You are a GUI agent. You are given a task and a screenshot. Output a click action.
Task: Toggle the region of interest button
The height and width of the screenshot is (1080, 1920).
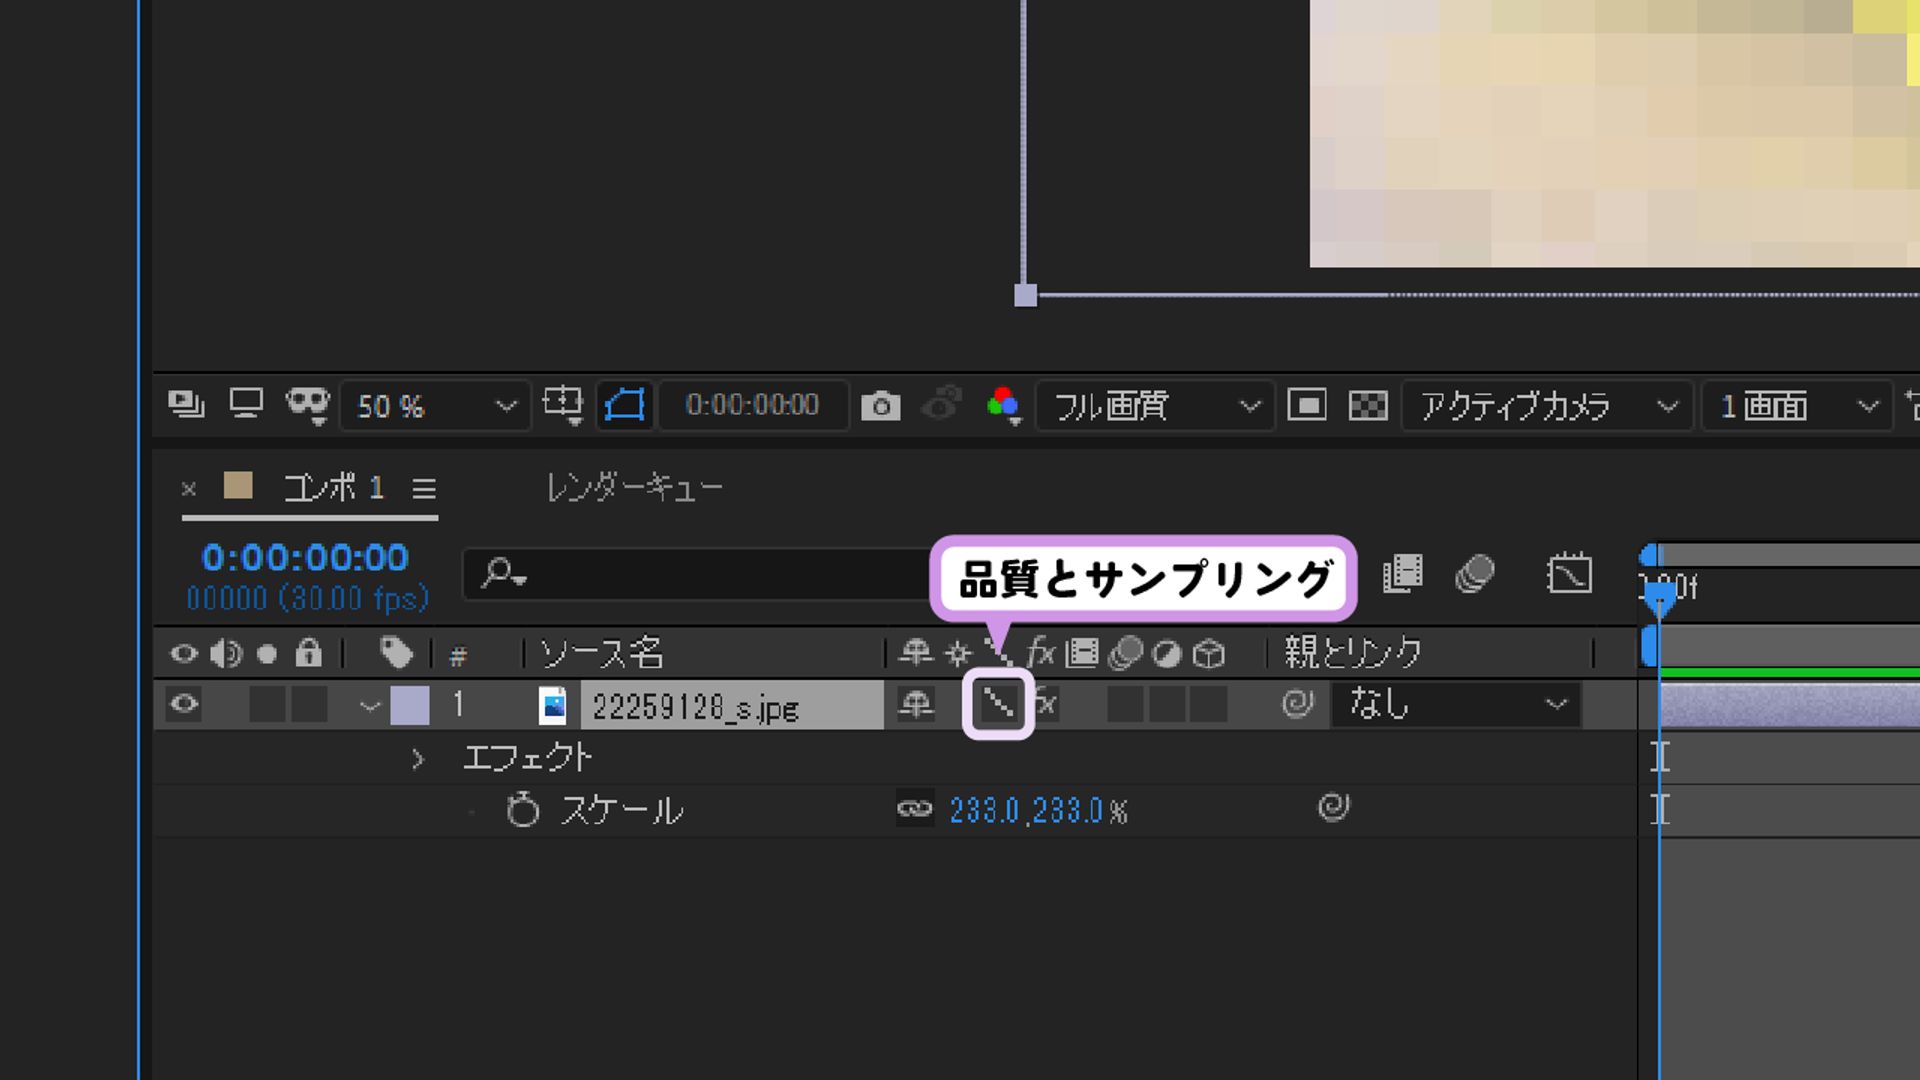click(x=625, y=406)
